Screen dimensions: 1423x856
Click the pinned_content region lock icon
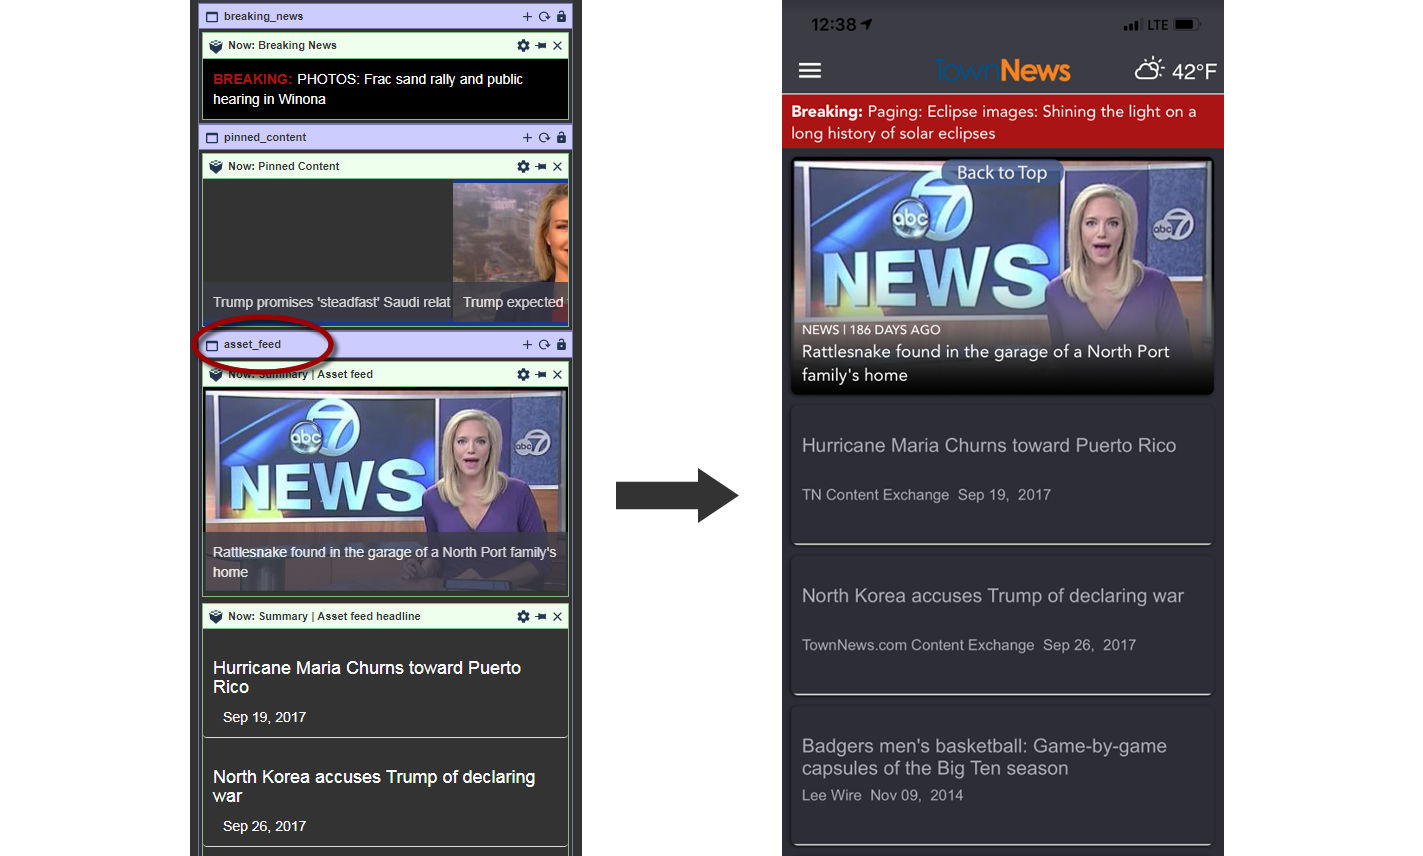click(561, 137)
